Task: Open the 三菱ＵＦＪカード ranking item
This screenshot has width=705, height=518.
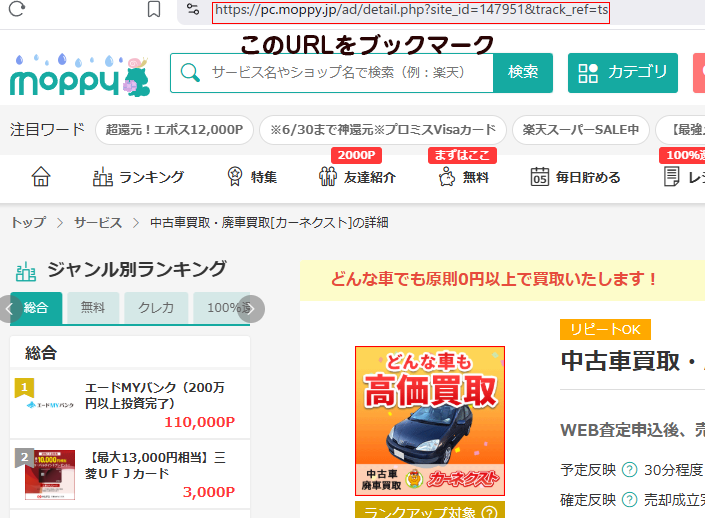Action: [x=130, y=474]
